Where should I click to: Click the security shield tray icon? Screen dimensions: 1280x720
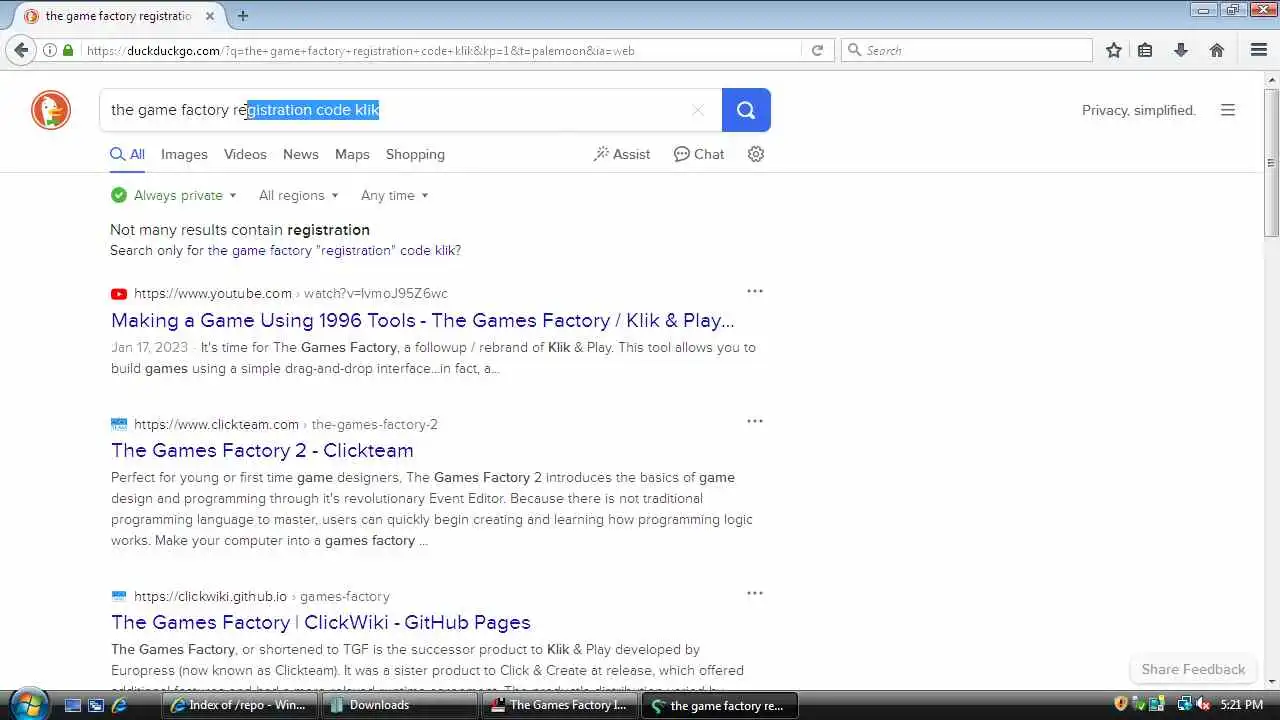point(1121,705)
